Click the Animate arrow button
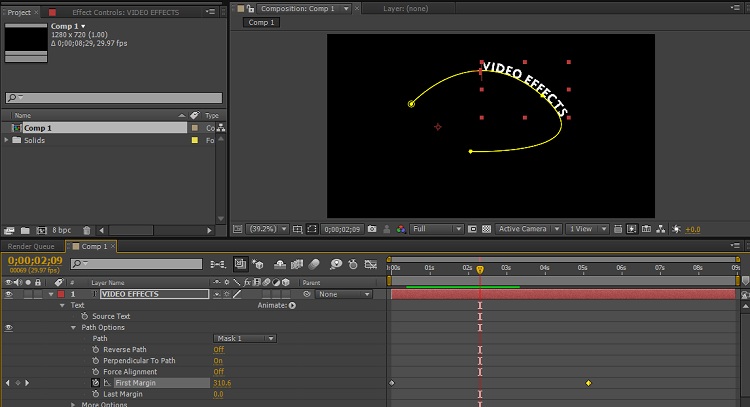Image resolution: width=750 pixels, height=407 pixels. (x=292, y=305)
